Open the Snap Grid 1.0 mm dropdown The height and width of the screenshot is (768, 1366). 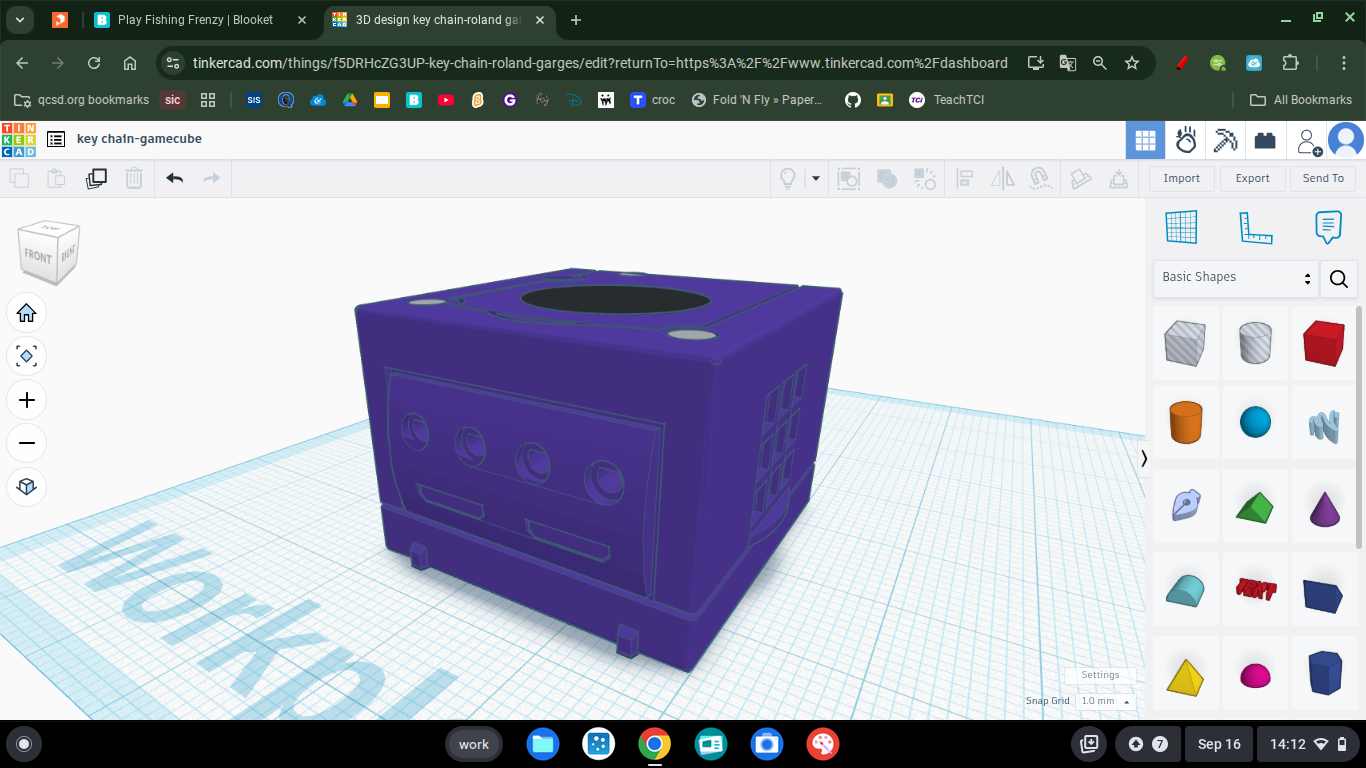point(1105,701)
